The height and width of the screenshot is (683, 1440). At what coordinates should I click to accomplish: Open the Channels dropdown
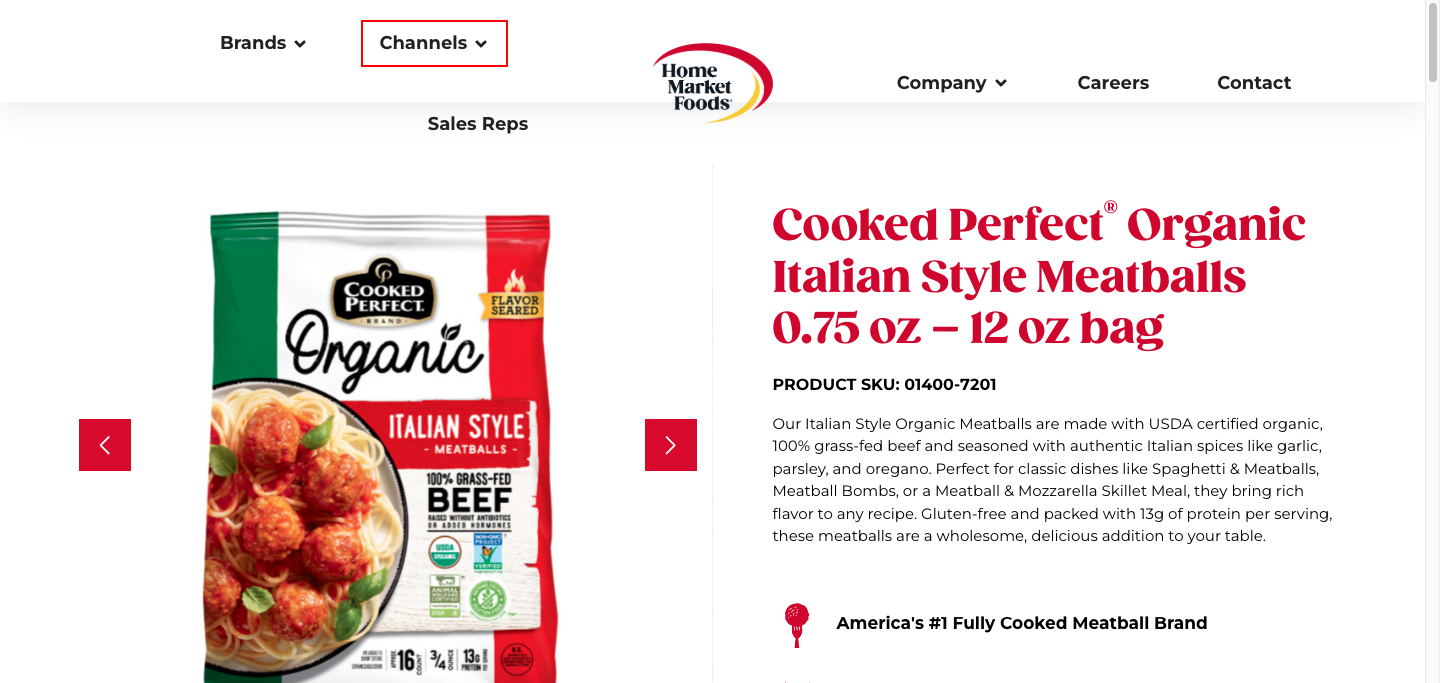pos(434,43)
